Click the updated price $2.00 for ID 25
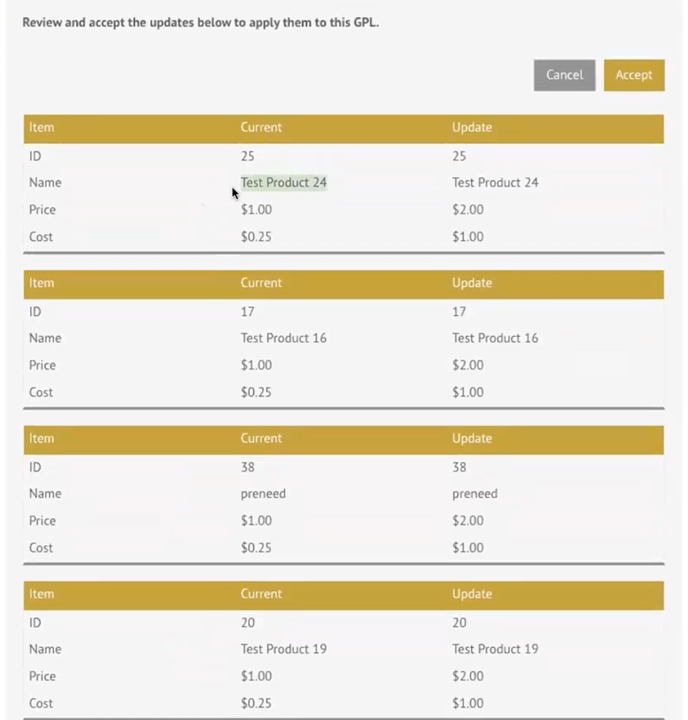 coord(468,210)
